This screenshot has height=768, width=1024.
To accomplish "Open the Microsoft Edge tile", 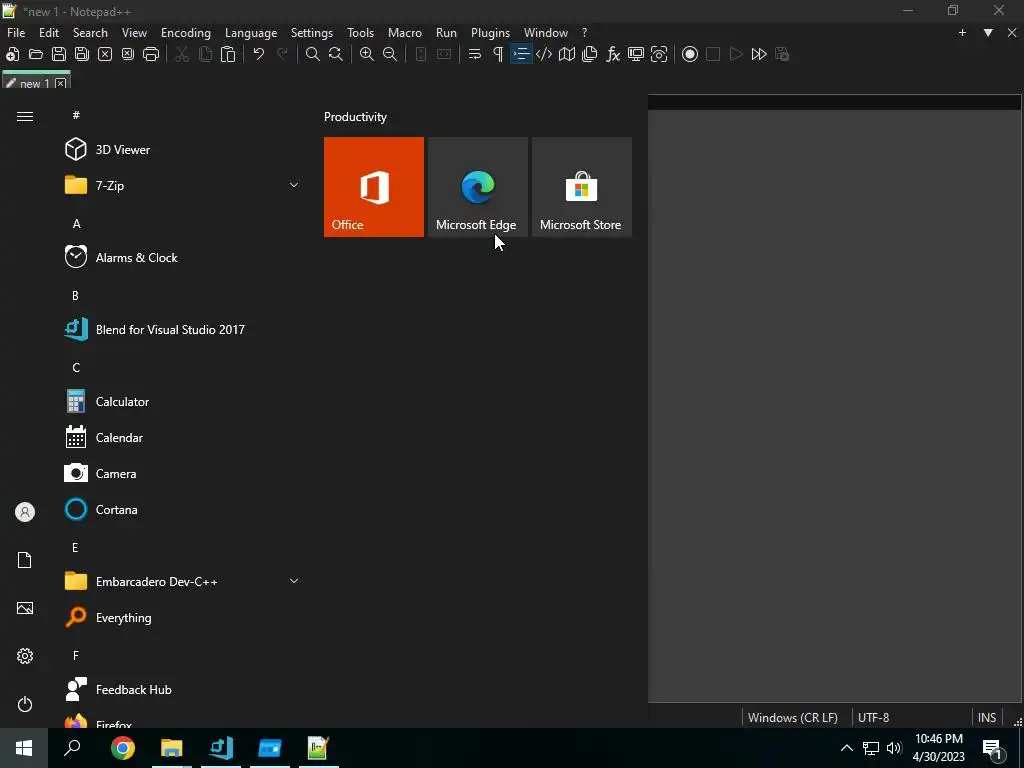I will click(478, 187).
